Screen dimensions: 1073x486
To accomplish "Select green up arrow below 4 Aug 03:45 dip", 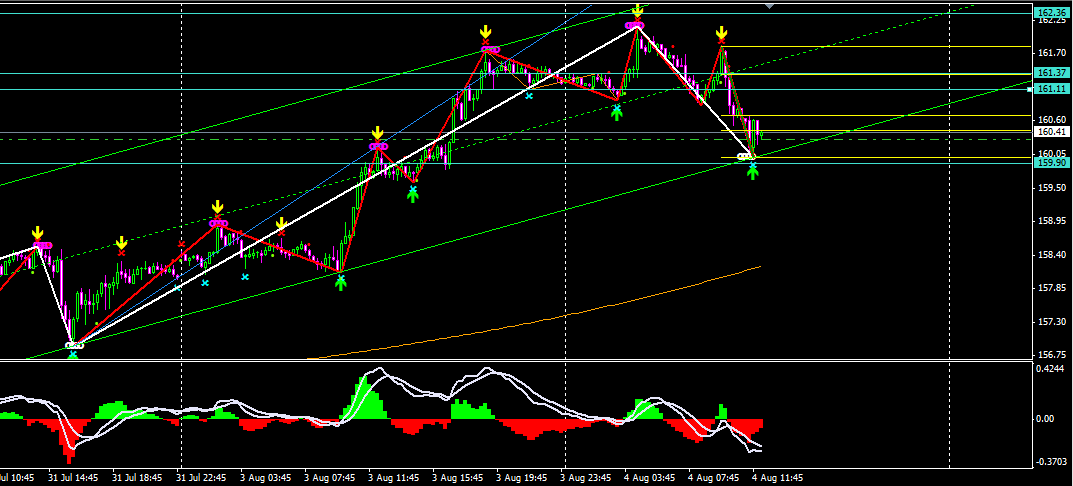I will pos(617,112).
